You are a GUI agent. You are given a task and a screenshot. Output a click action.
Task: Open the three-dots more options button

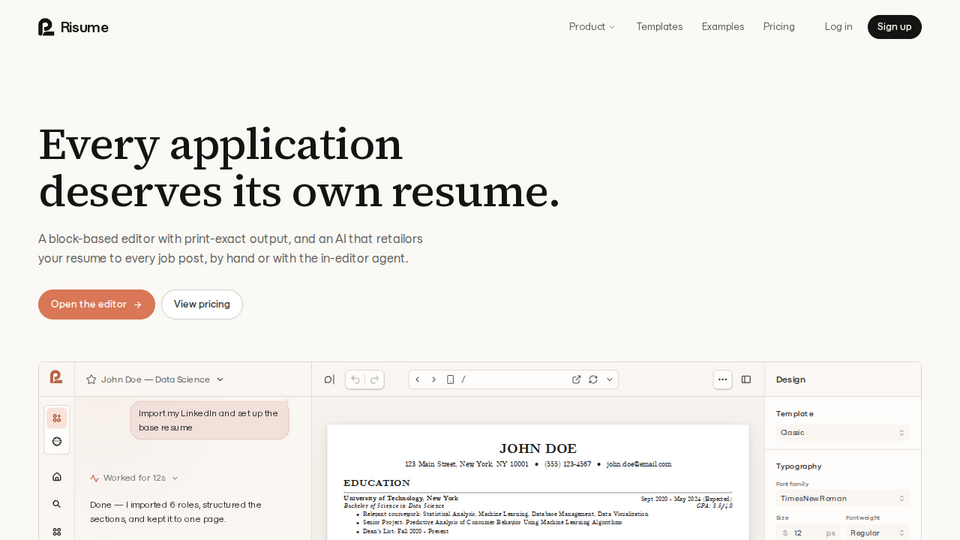(722, 380)
